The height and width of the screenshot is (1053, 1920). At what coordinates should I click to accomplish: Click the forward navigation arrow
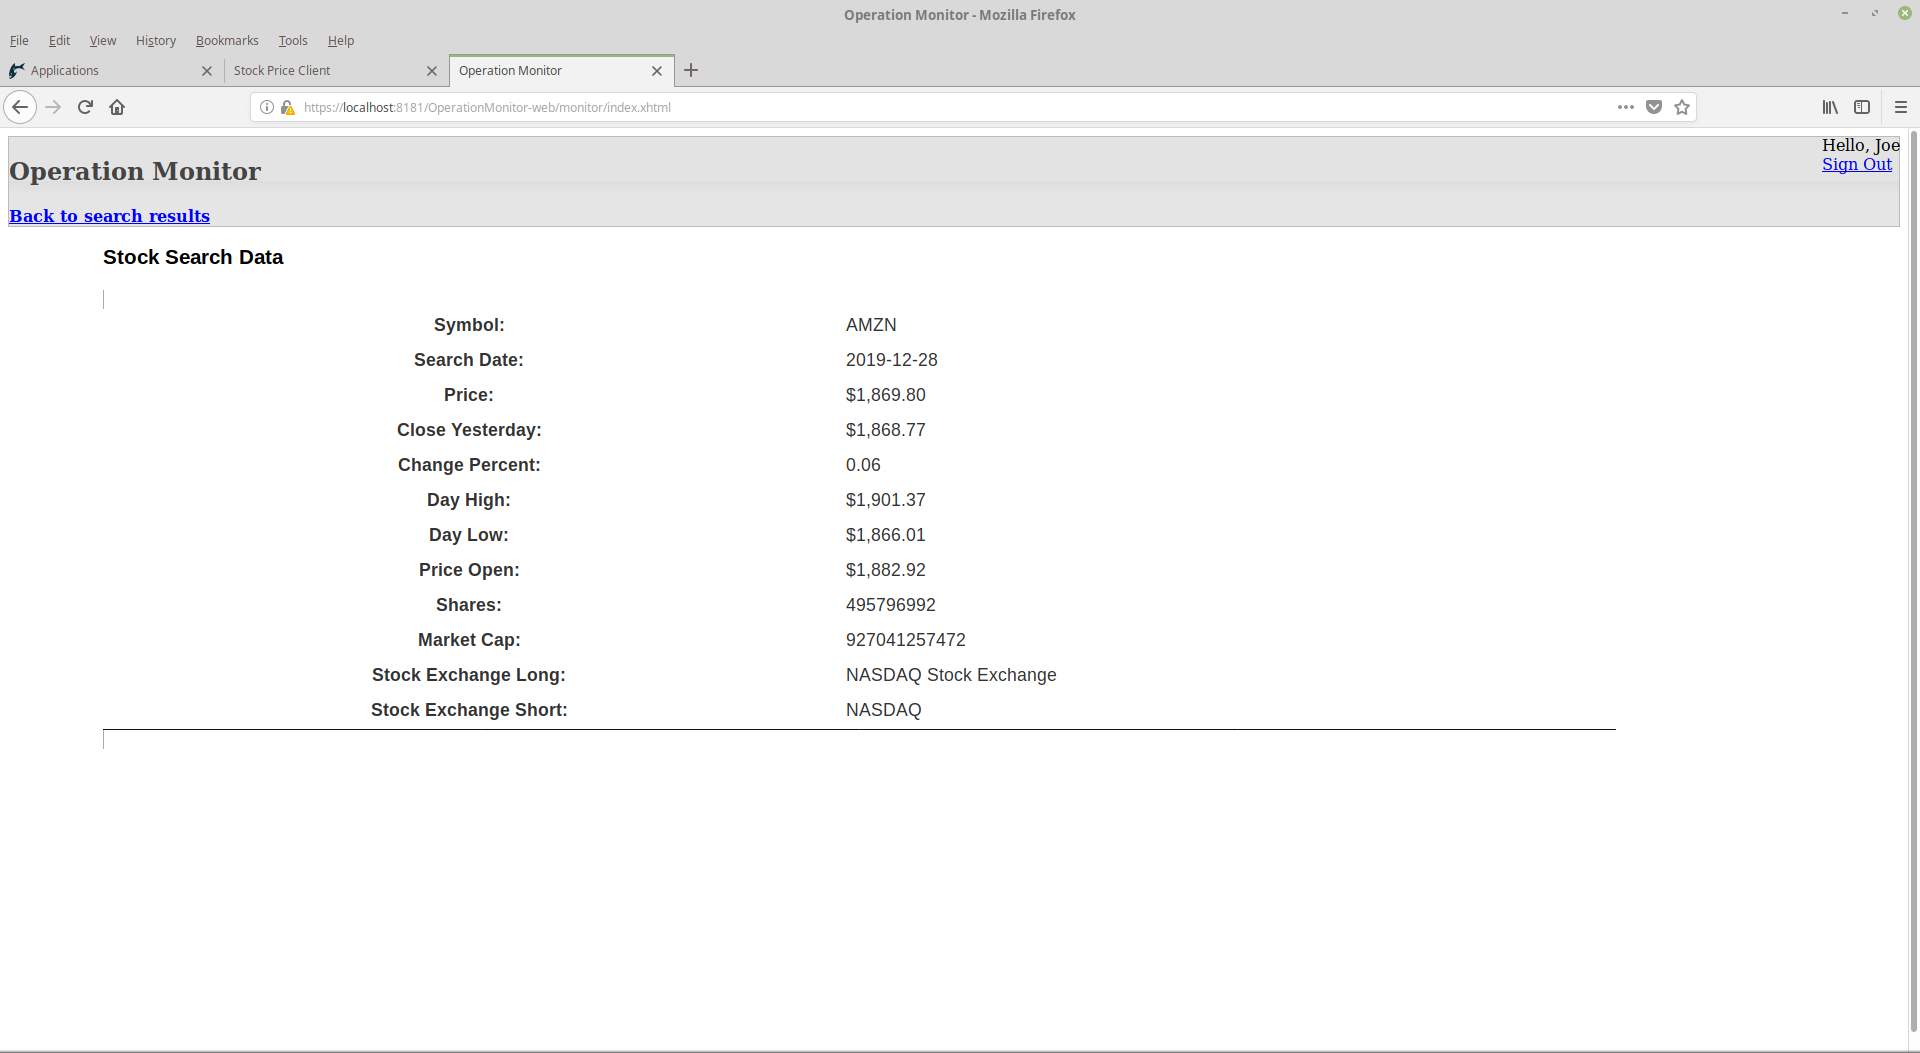coord(53,107)
